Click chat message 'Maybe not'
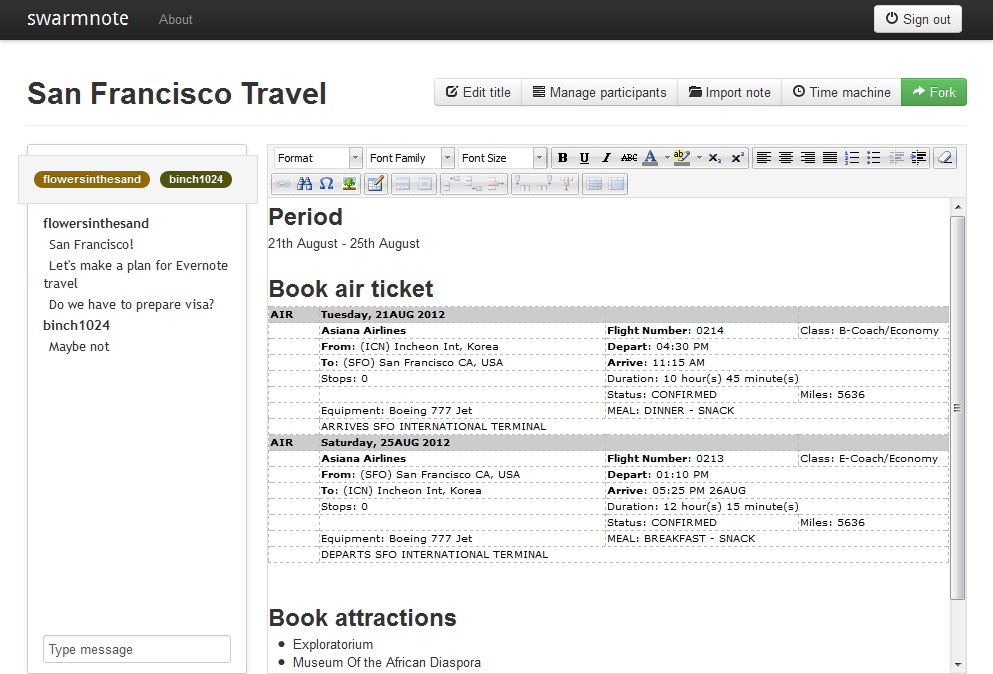This screenshot has width=993, height=674. click(x=79, y=347)
